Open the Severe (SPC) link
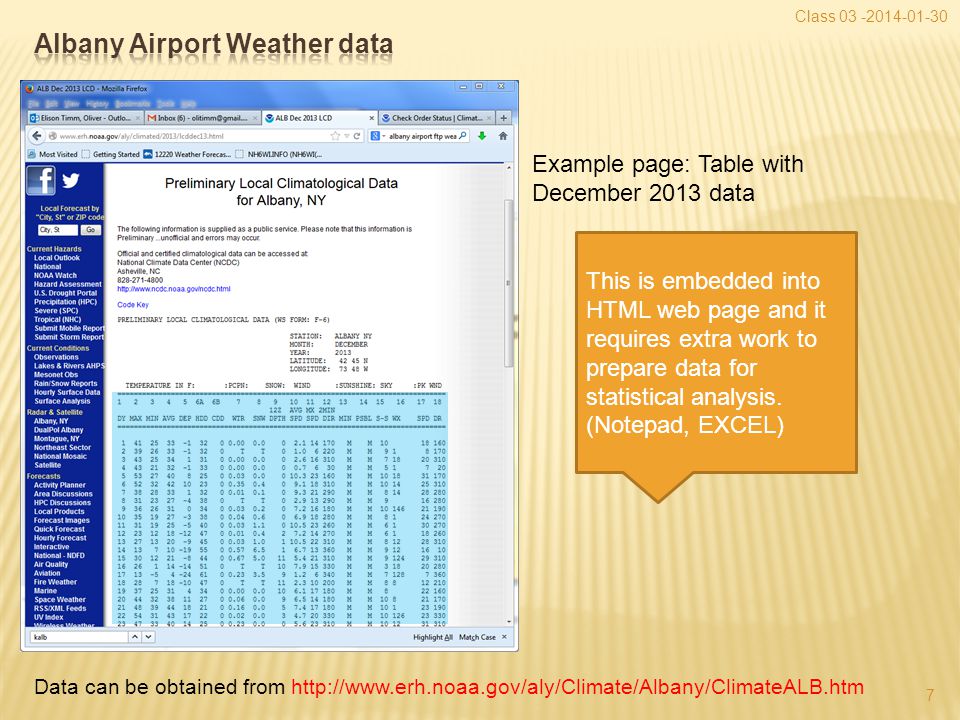960x720 pixels. point(56,310)
